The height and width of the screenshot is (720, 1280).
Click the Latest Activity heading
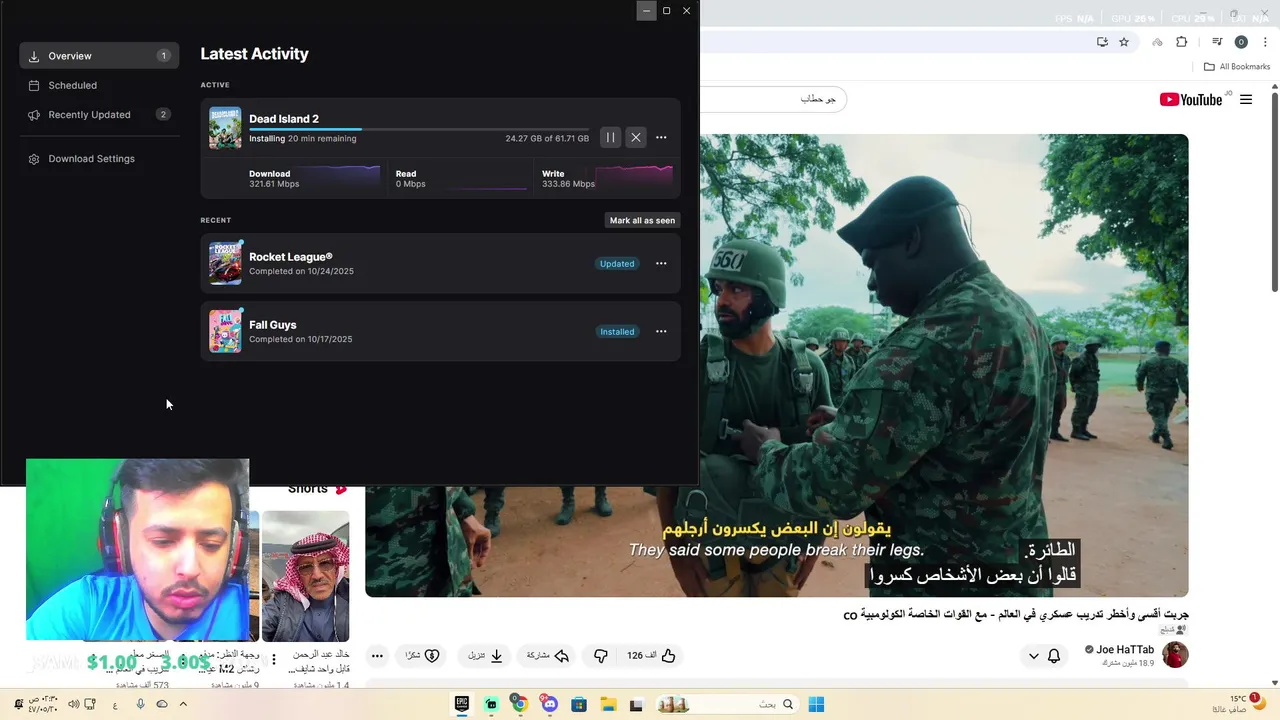(254, 54)
